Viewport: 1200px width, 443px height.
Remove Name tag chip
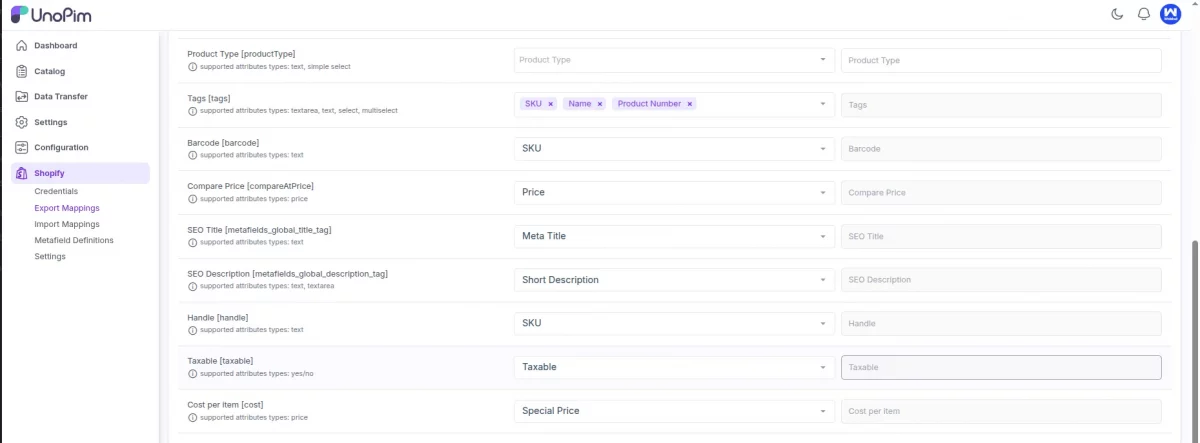tap(600, 104)
